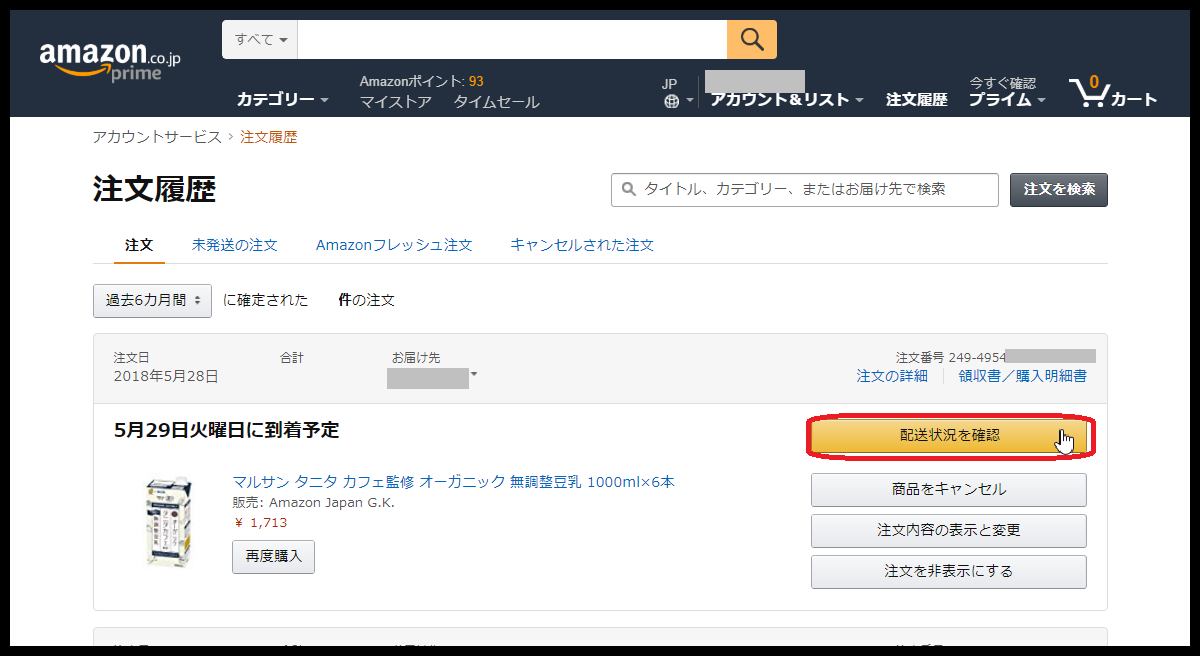The height and width of the screenshot is (656, 1200).
Task: Select the キャンセルされた注文 tab
Action: point(581,245)
